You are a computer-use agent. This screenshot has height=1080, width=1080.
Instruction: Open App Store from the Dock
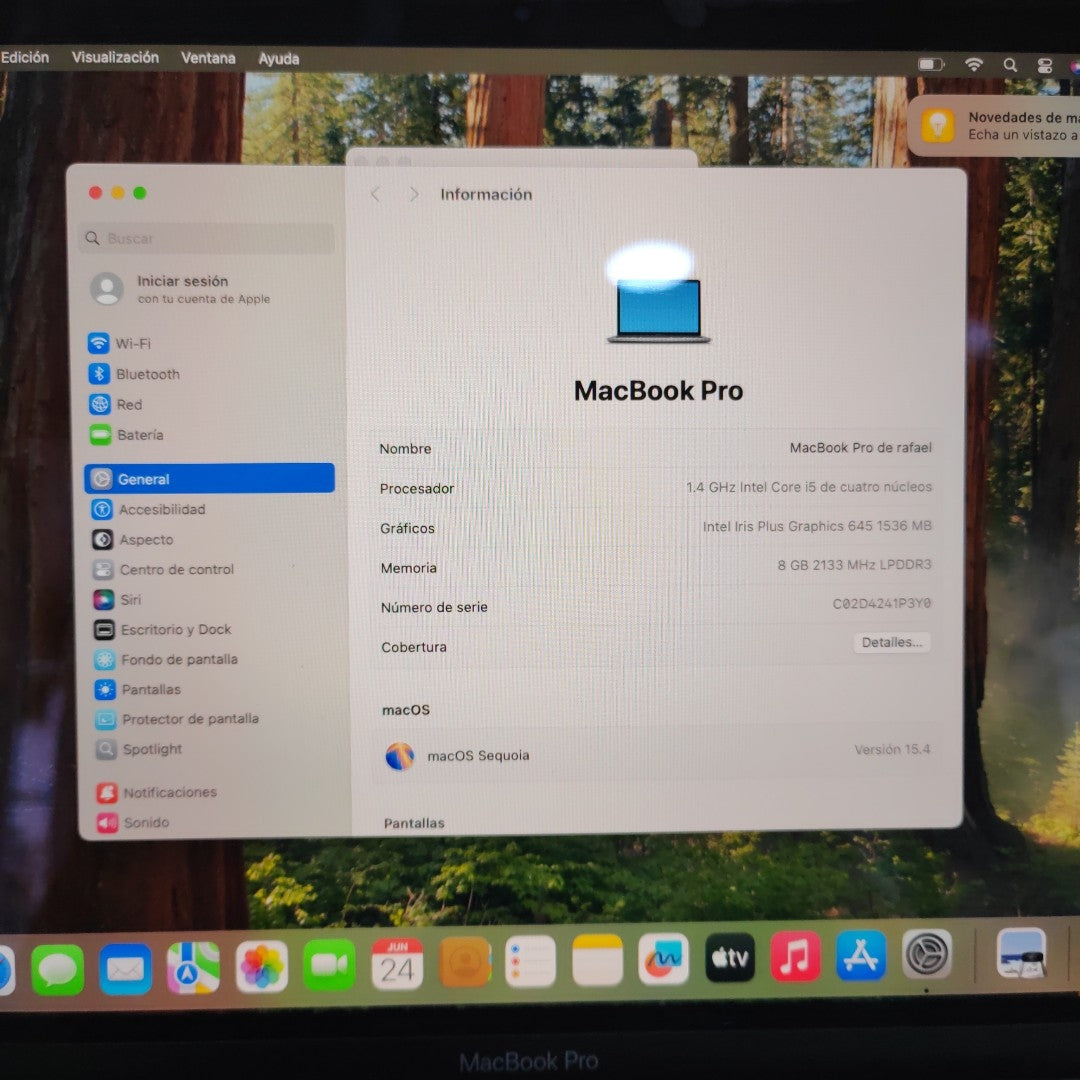[861, 956]
